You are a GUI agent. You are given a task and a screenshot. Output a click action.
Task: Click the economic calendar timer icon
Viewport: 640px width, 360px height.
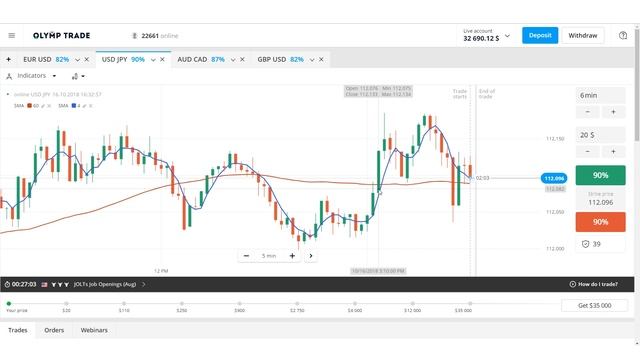7,284
